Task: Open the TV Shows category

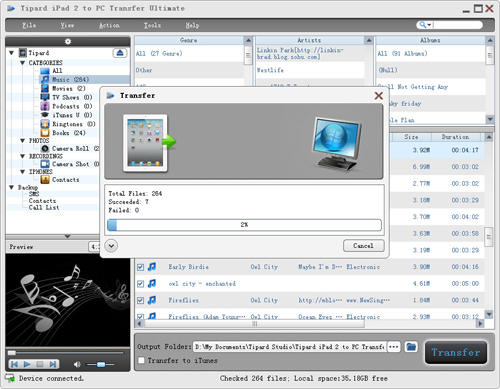Action: click(72, 97)
